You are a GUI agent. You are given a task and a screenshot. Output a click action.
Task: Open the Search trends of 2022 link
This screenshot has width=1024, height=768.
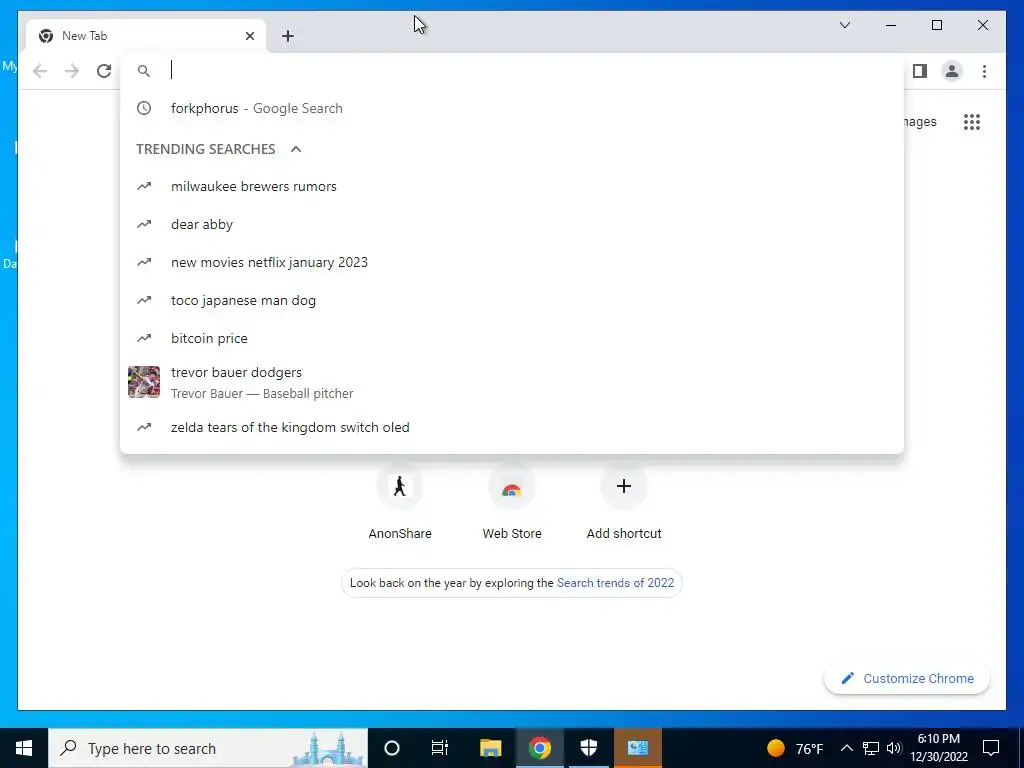tap(615, 583)
